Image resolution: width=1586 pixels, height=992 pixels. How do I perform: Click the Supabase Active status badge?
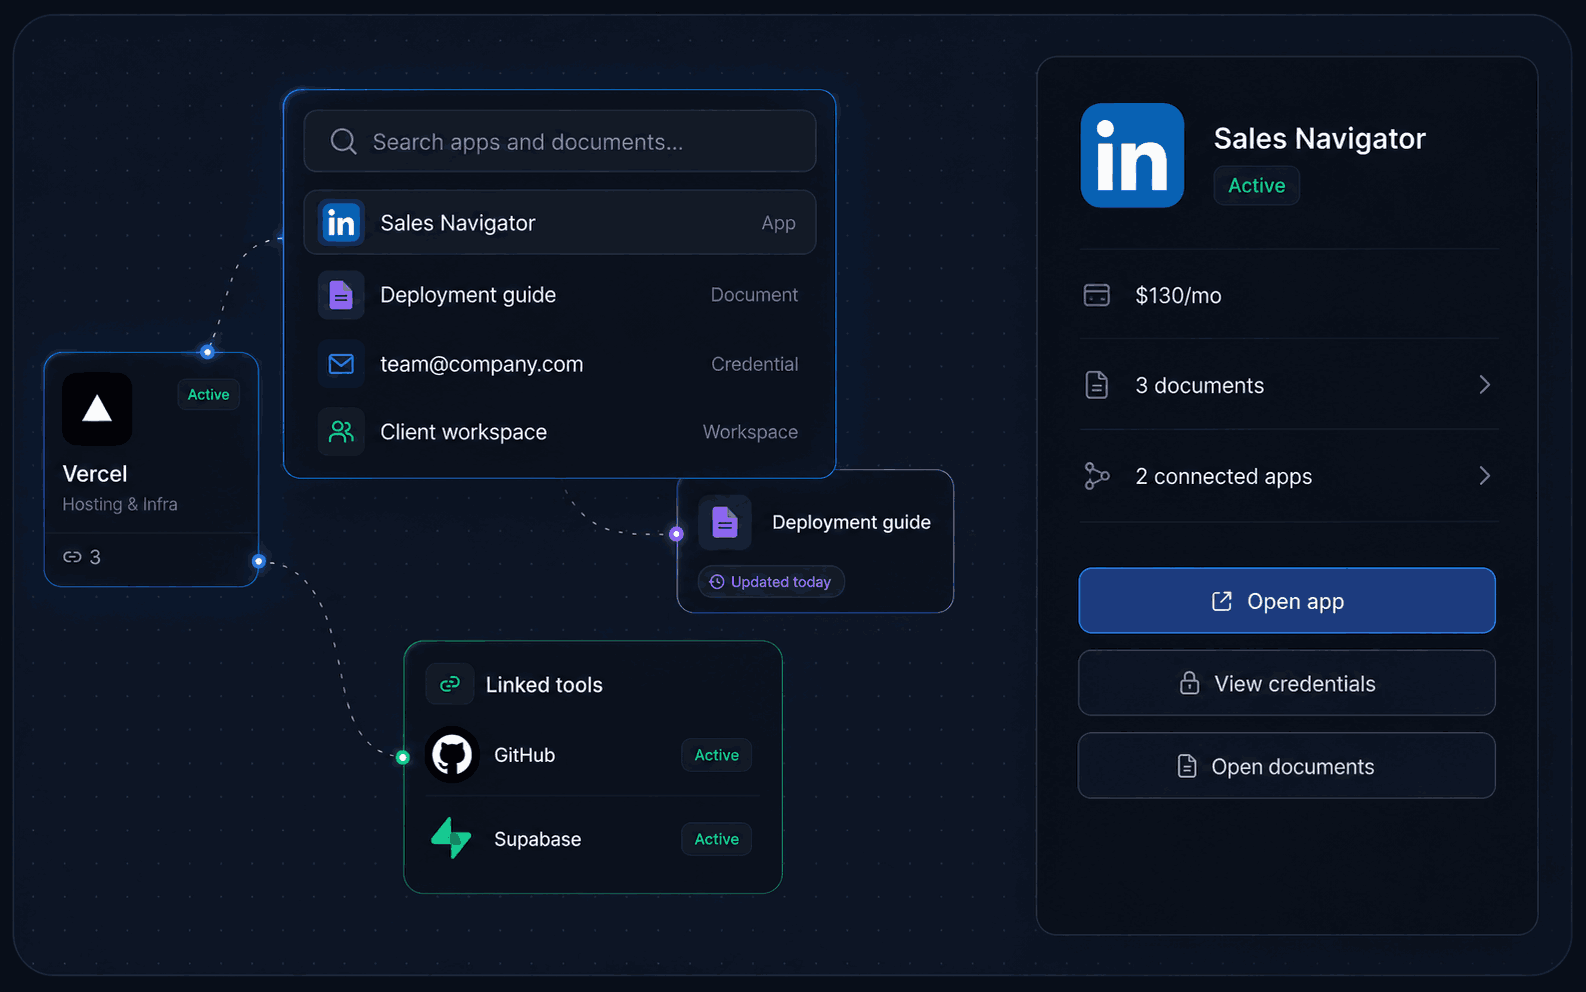pos(717,839)
